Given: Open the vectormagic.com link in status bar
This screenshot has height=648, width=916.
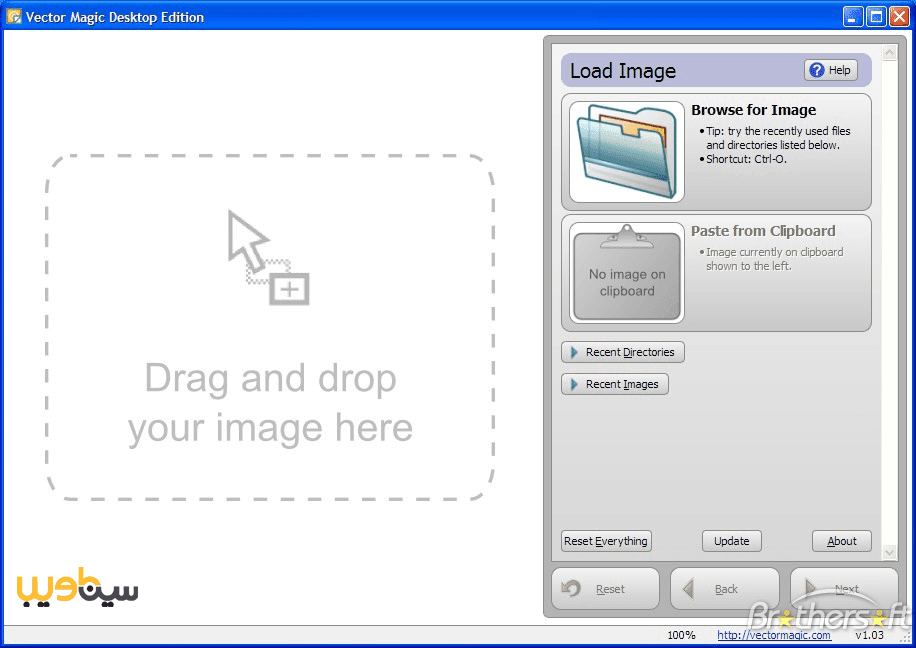Looking at the screenshot, I should click(773, 635).
